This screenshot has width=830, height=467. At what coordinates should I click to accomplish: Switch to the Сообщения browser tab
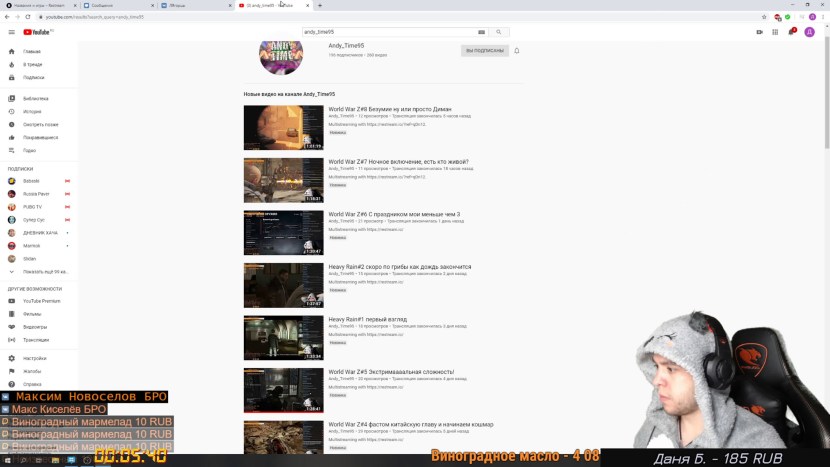coord(108,5)
